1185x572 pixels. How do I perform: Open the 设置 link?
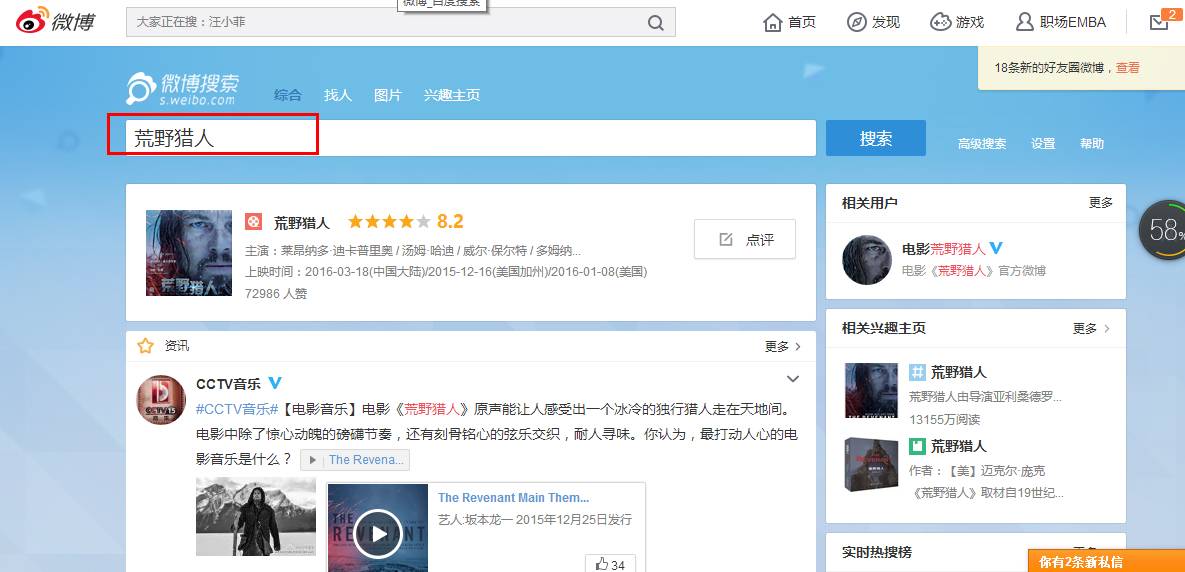[1043, 144]
